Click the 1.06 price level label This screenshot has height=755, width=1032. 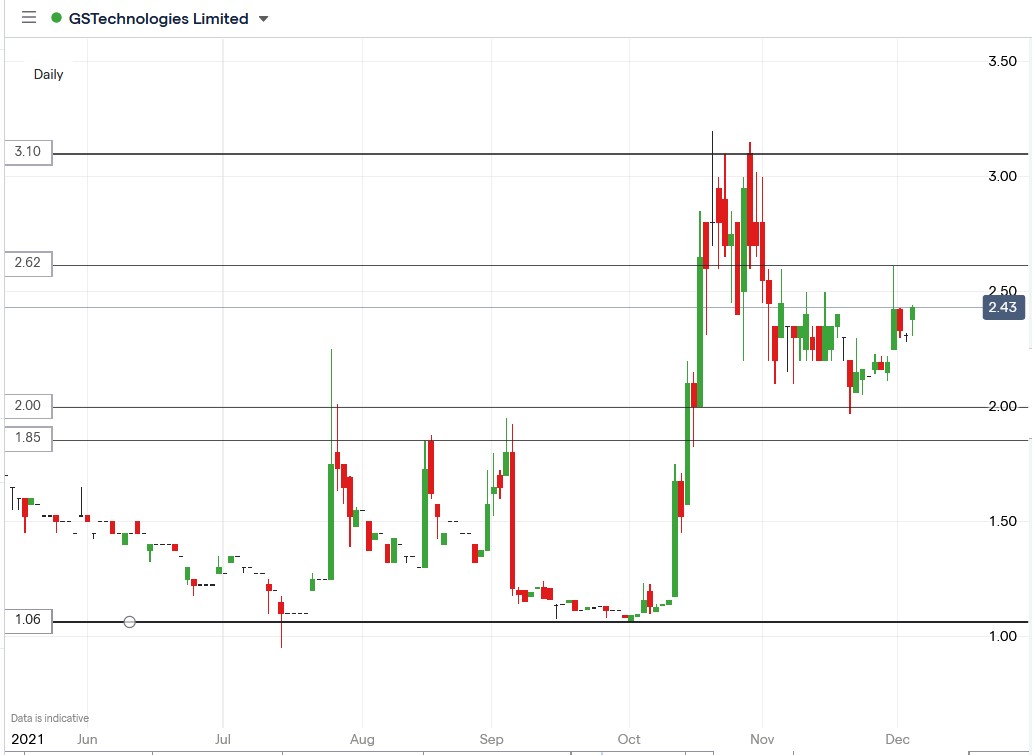click(x=26, y=620)
